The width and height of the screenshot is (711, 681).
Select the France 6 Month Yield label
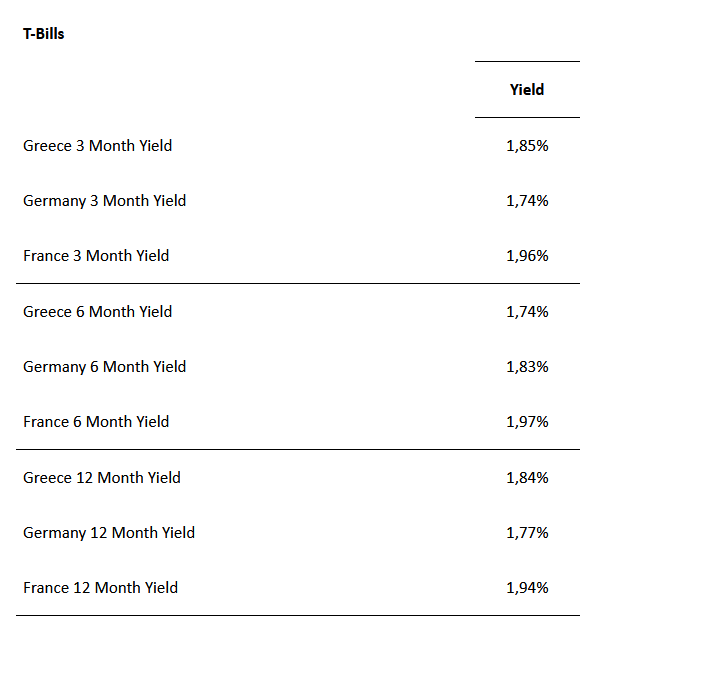(96, 422)
